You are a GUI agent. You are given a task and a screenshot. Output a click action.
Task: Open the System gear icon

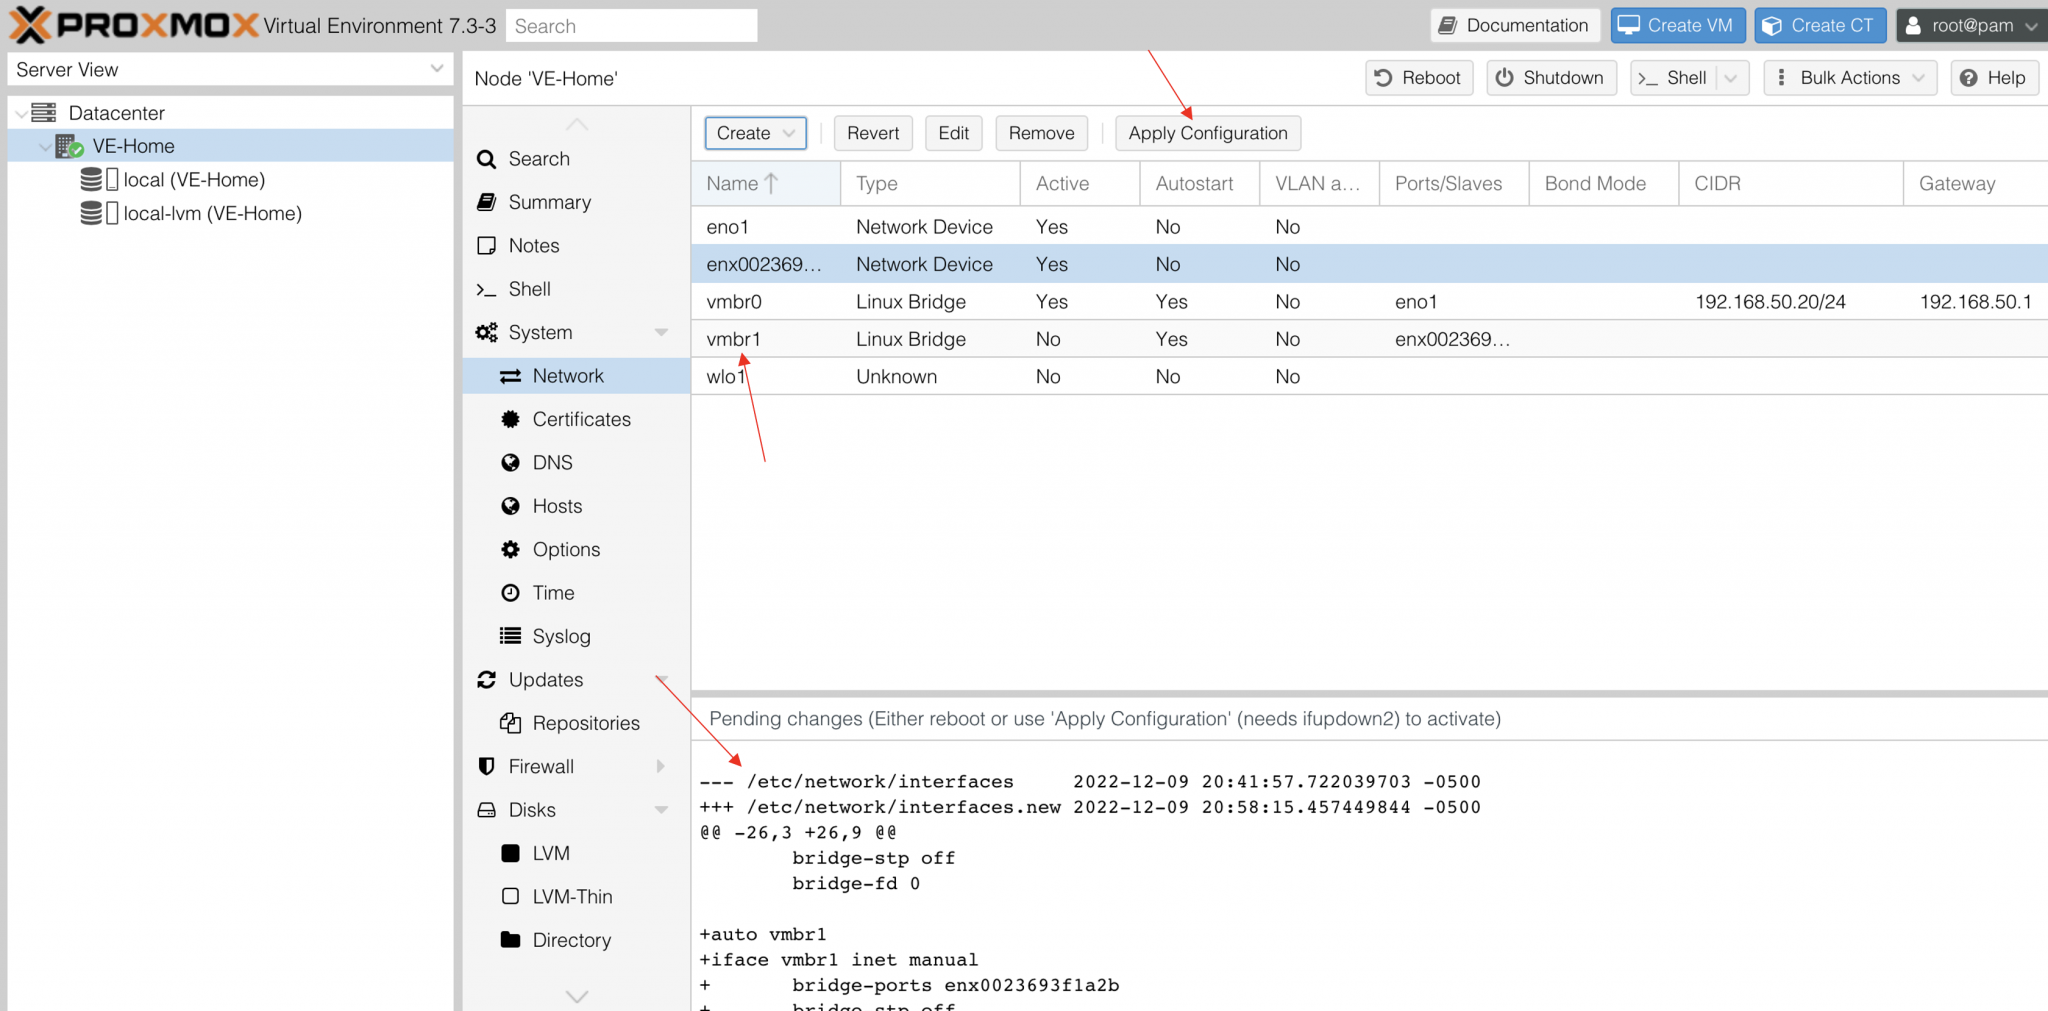[x=486, y=332]
